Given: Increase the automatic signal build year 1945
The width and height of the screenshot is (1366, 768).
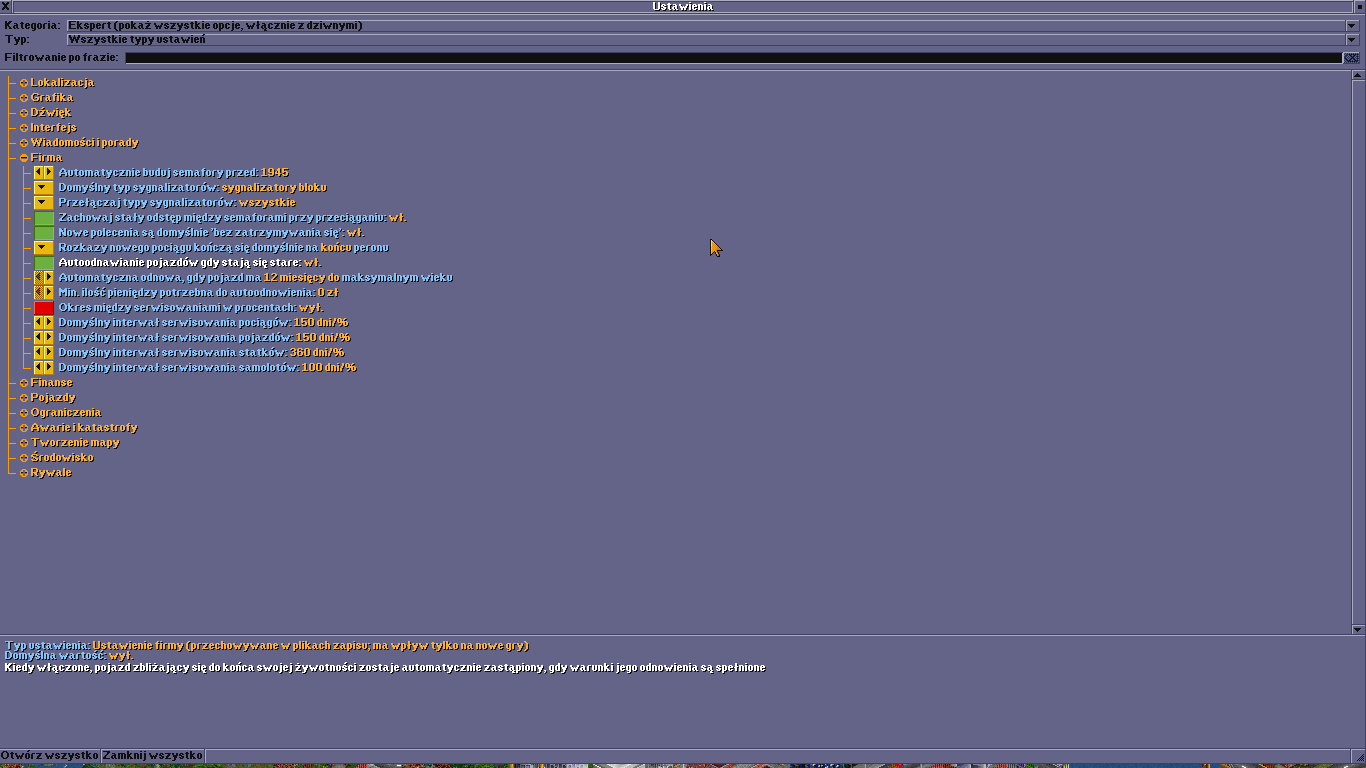Looking at the screenshot, I should [49, 172].
